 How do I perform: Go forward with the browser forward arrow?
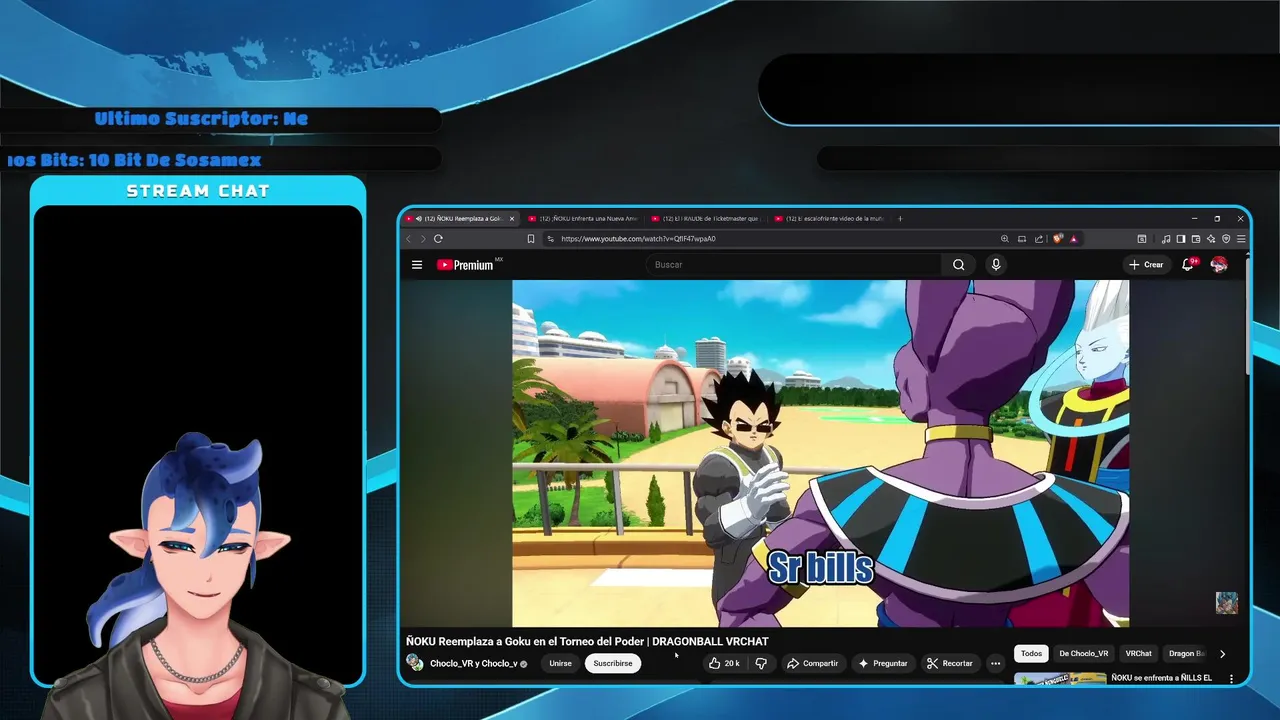tap(423, 239)
